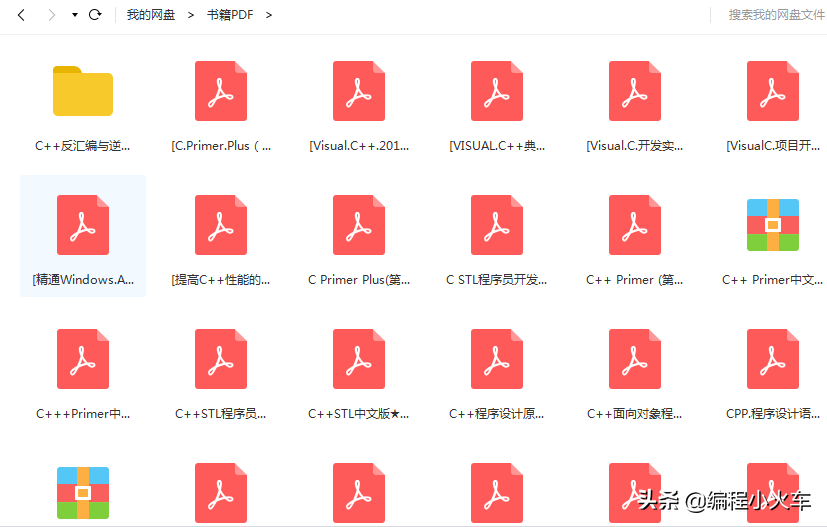Expand chevron after 我的网盘 breadcrumb
This screenshot has height=527, width=827.
click(191, 15)
